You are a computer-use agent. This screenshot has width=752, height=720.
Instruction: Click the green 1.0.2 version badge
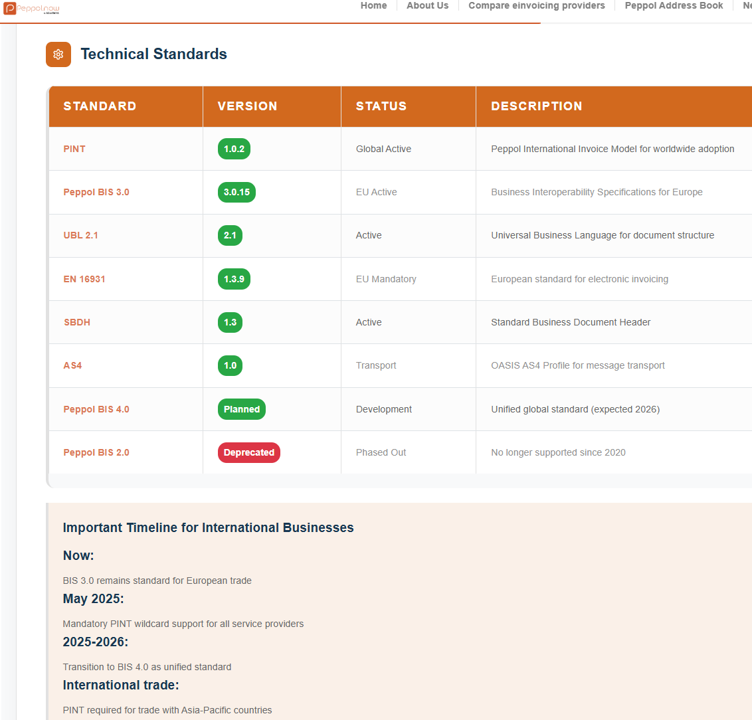(234, 149)
